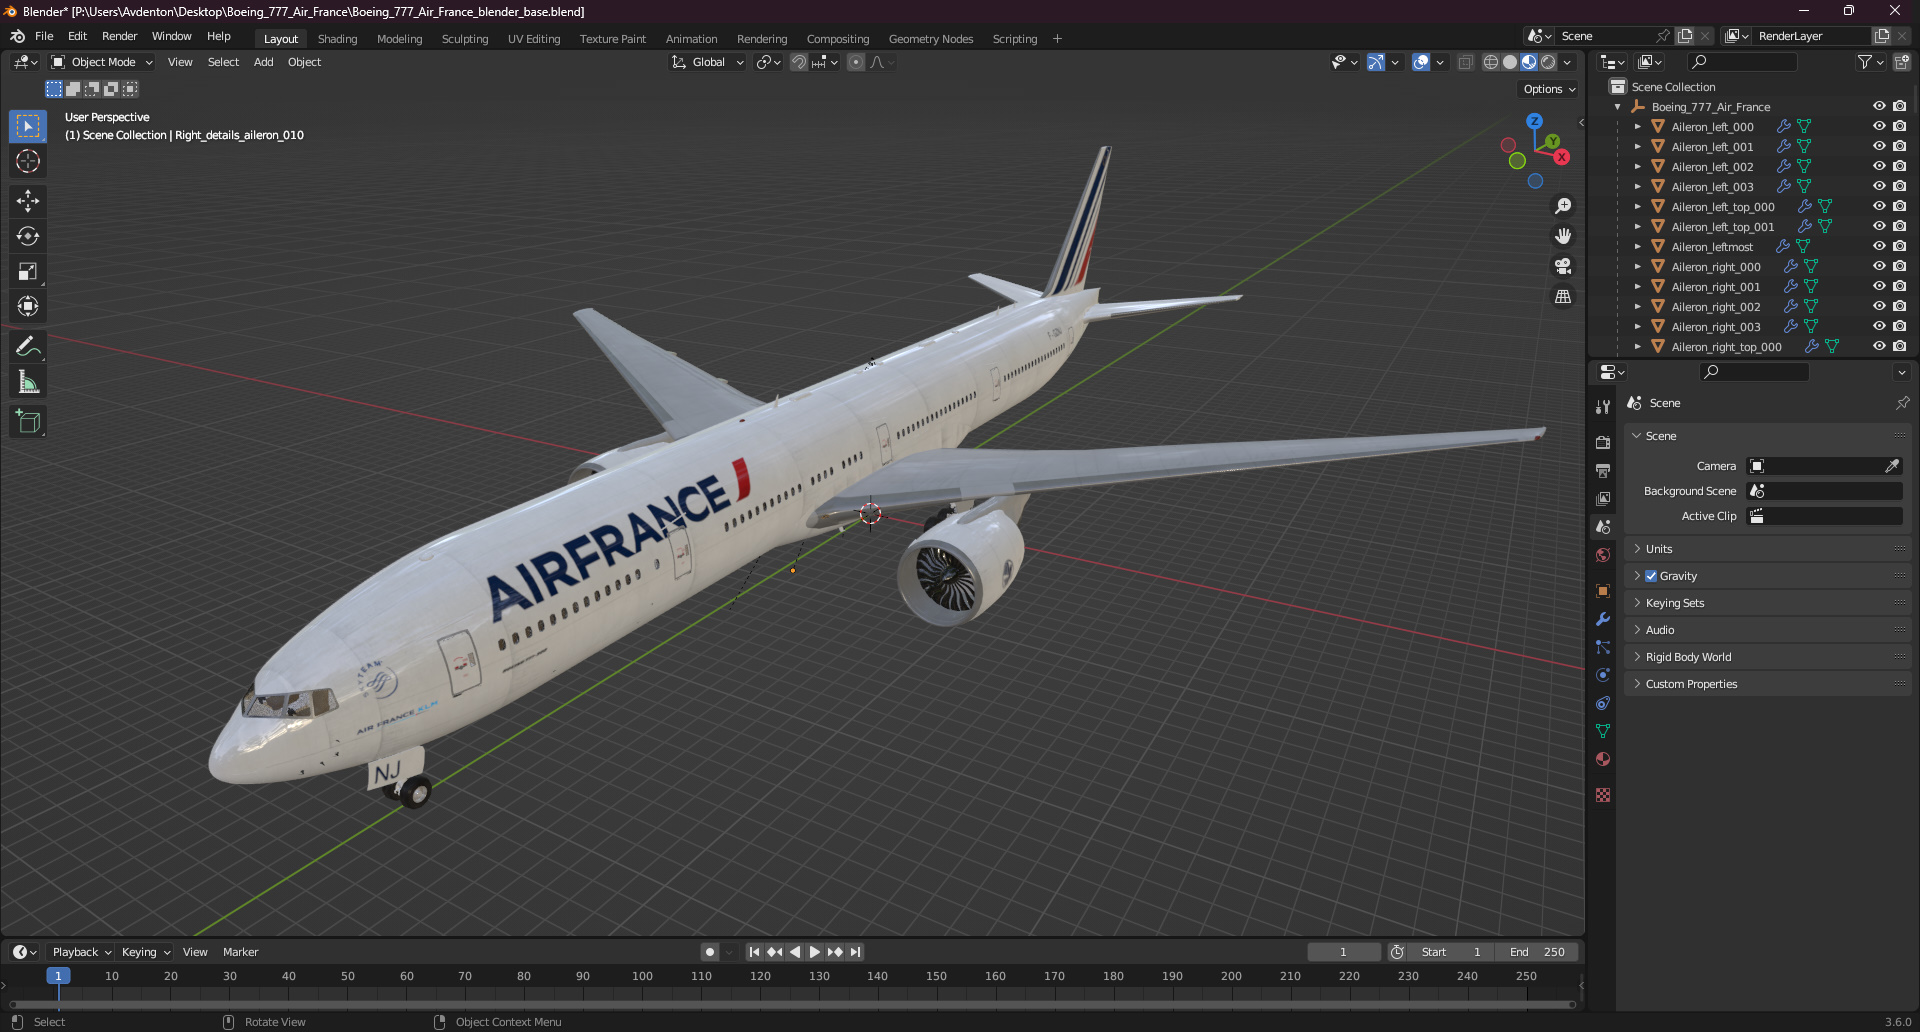This screenshot has width=1920, height=1032.
Task: Disable rendering of Aileron_leftmost
Action: click(1900, 246)
